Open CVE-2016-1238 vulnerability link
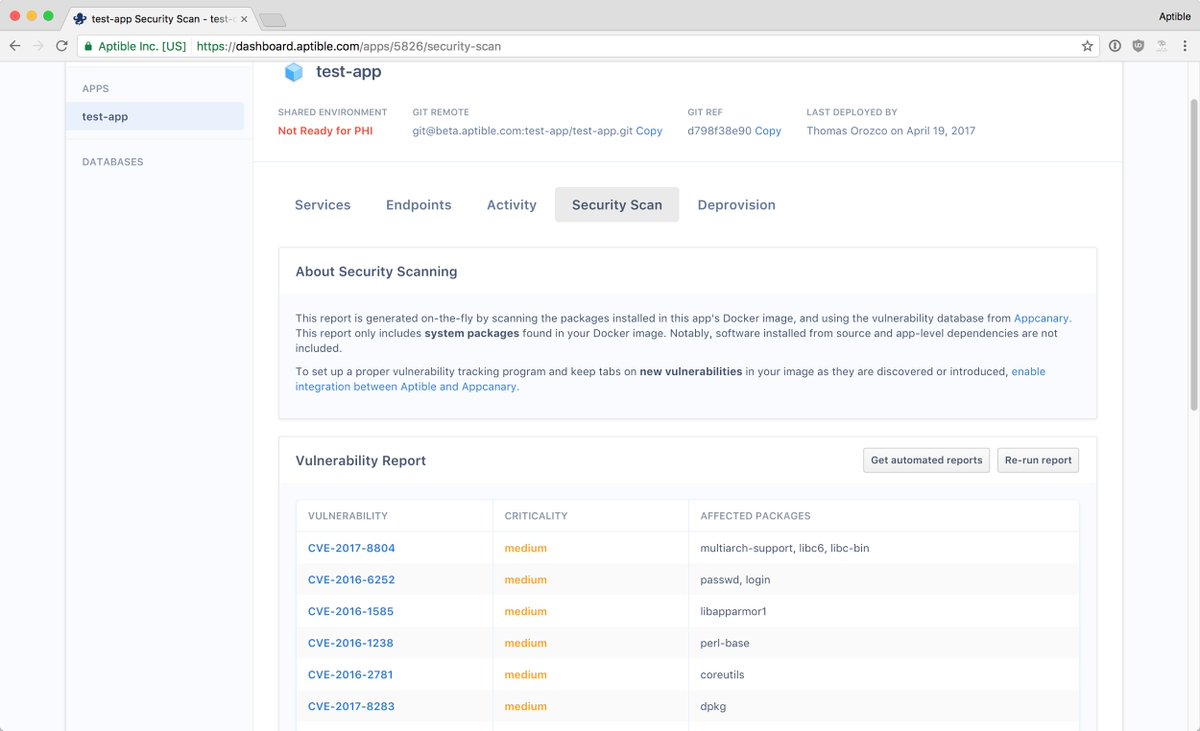 pos(351,643)
